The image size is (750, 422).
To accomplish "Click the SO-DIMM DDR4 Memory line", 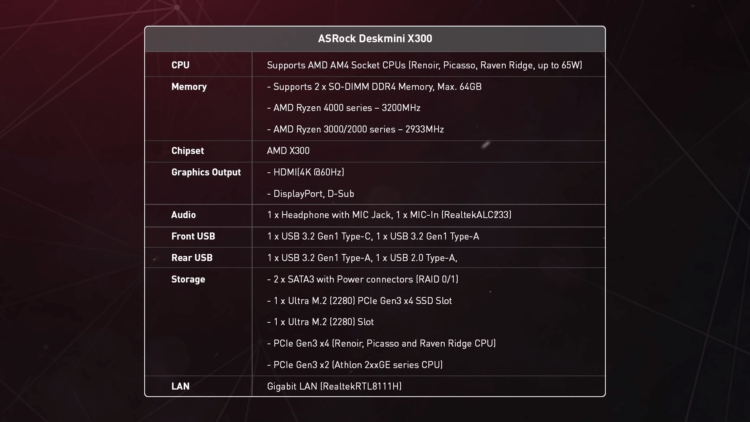I will point(374,86).
